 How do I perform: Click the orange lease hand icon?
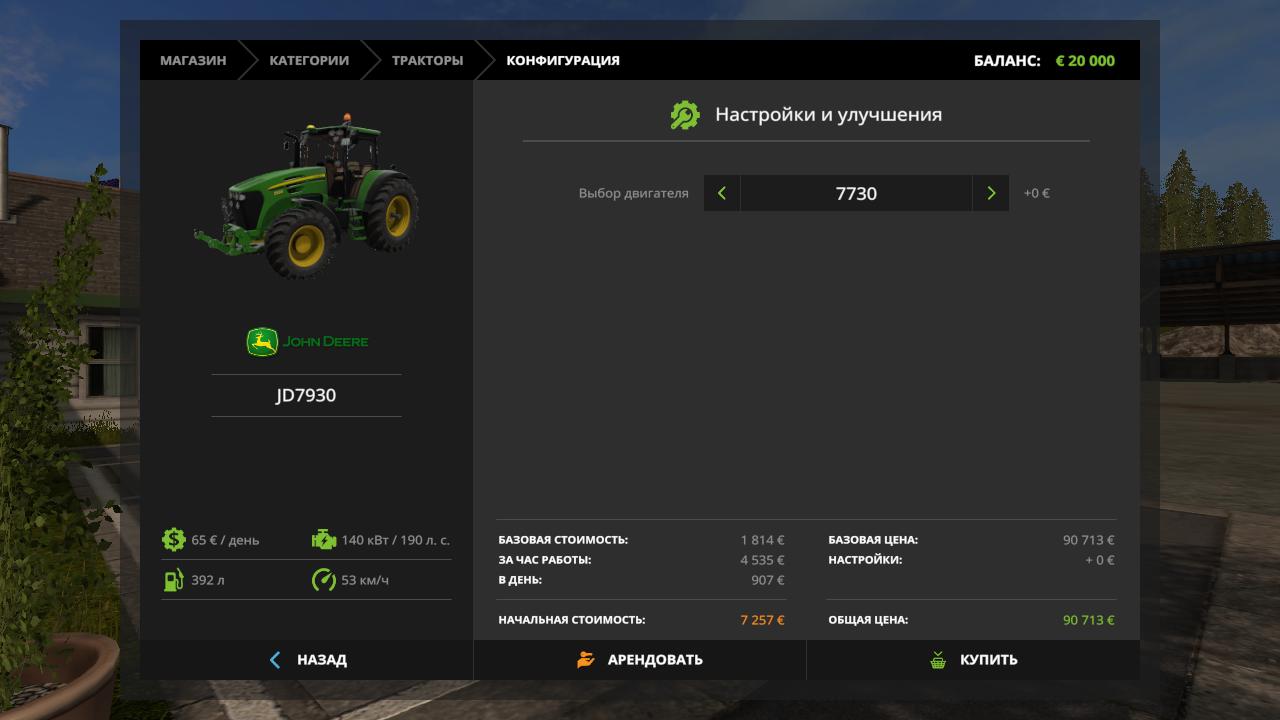tap(586, 660)
